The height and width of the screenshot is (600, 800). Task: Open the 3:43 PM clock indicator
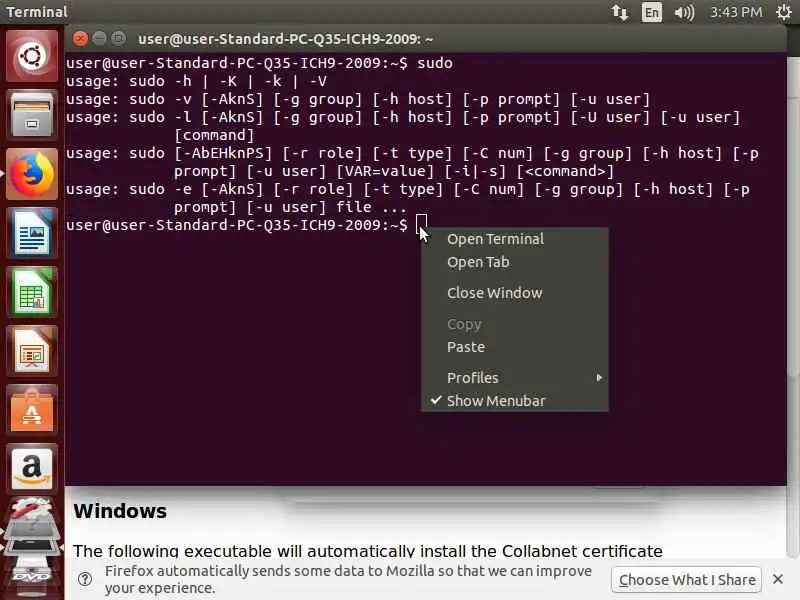(x=736, y=12)
